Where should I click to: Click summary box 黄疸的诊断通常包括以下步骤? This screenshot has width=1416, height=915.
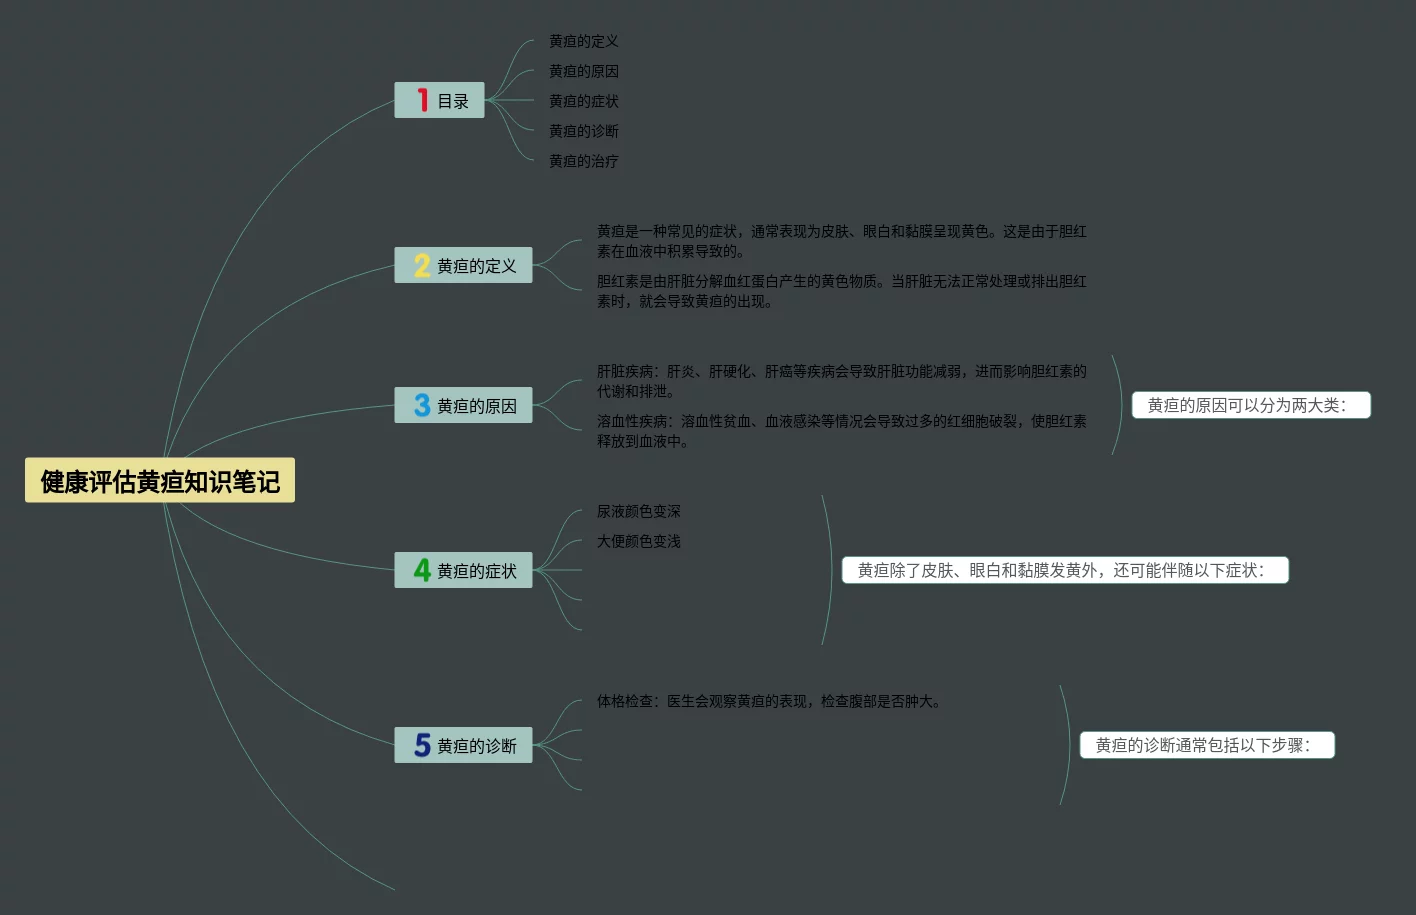(x=1207, y=745)
